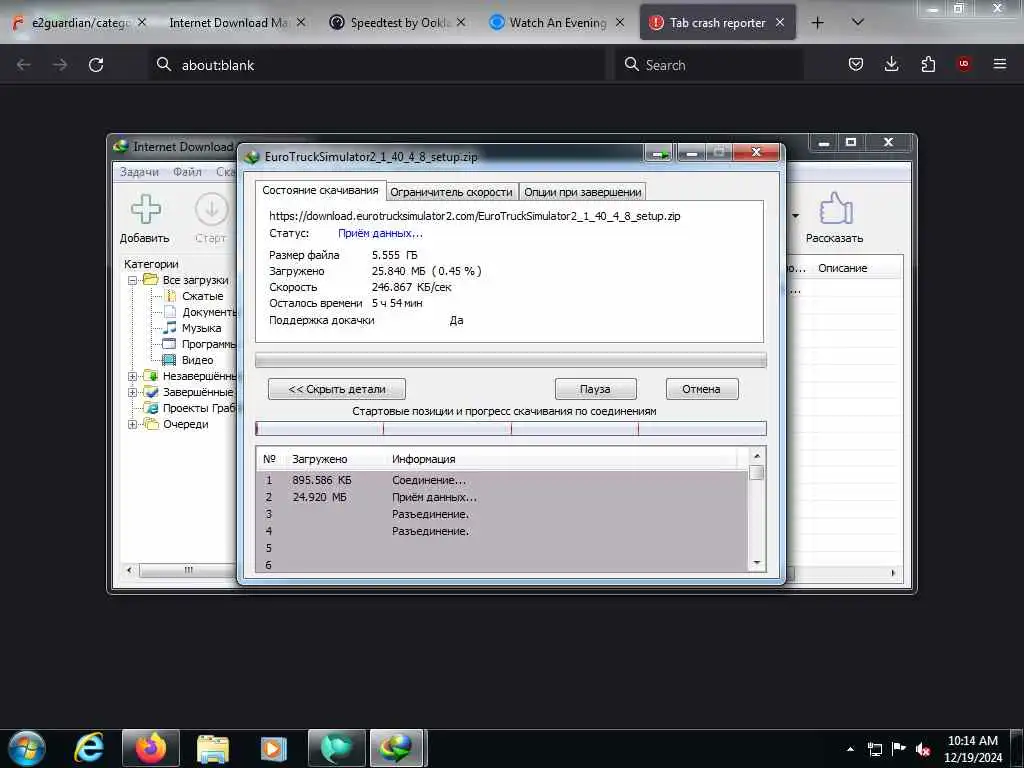
Task: Open the list all tabs dropdown
Action: 858,23
